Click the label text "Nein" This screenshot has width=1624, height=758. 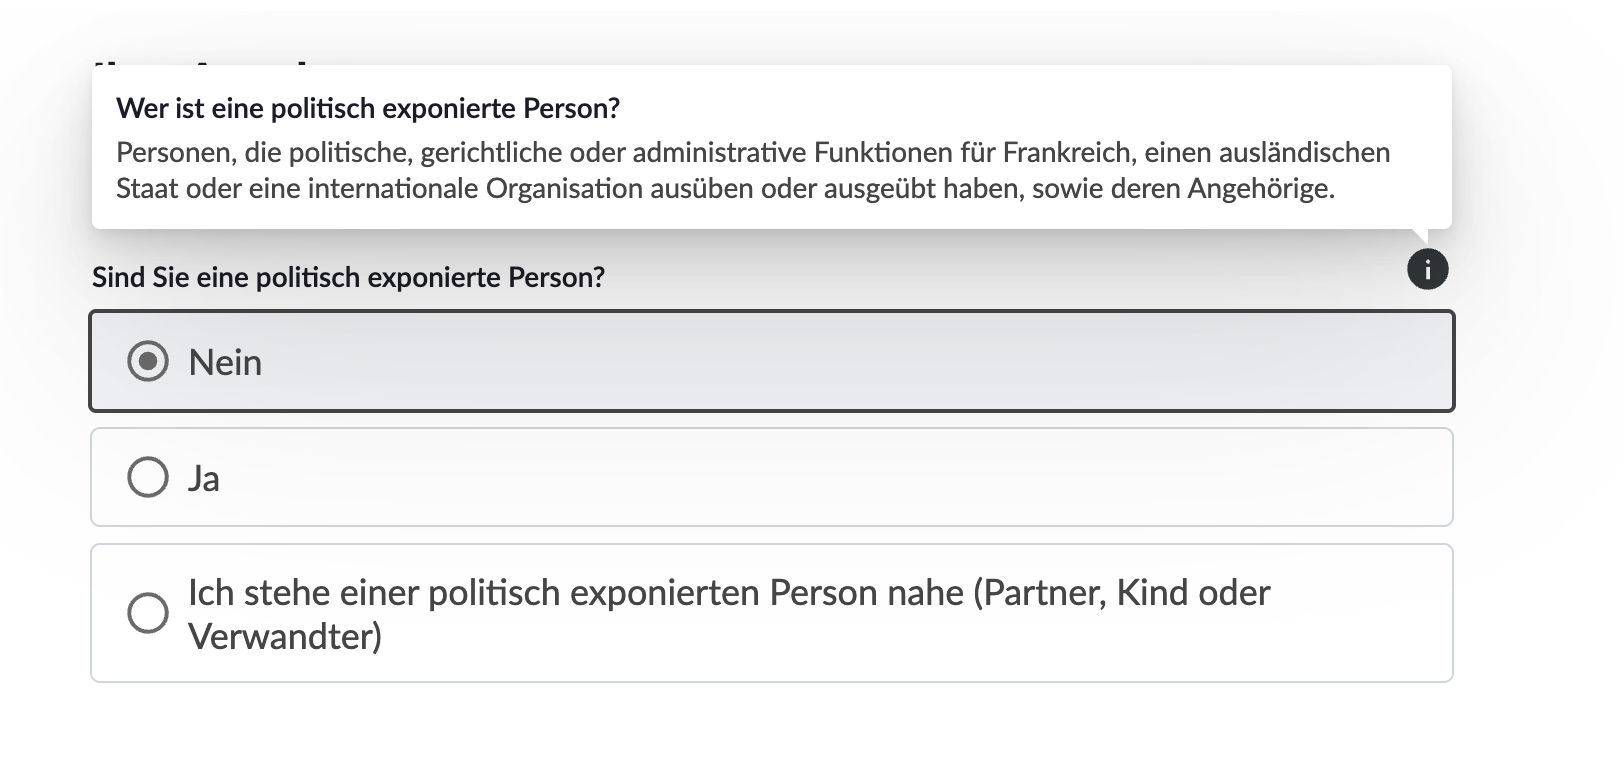click(225, 362)
